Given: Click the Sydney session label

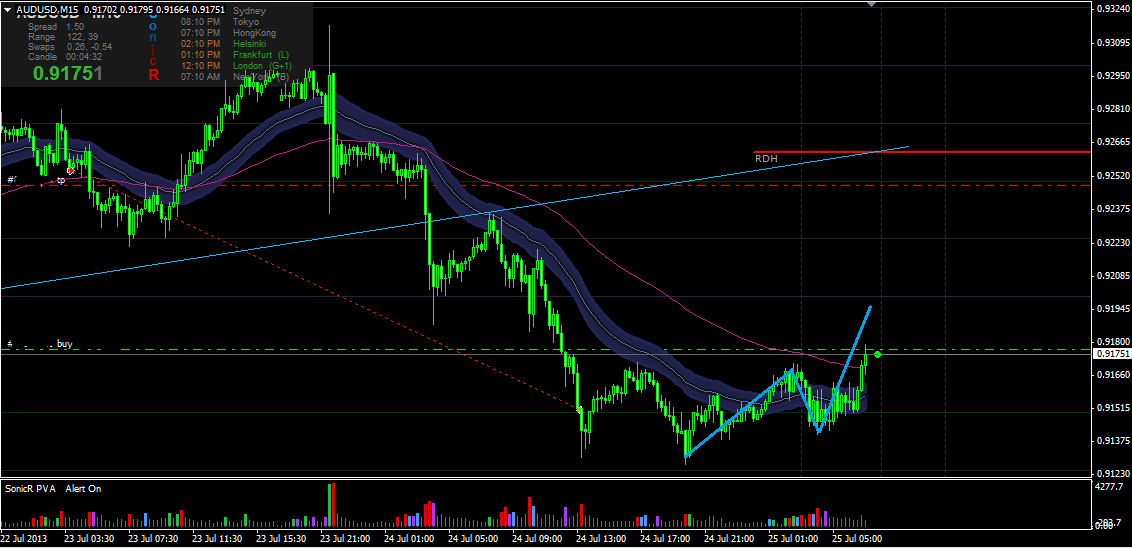Looking at the screenshot, I should point(249,12).
